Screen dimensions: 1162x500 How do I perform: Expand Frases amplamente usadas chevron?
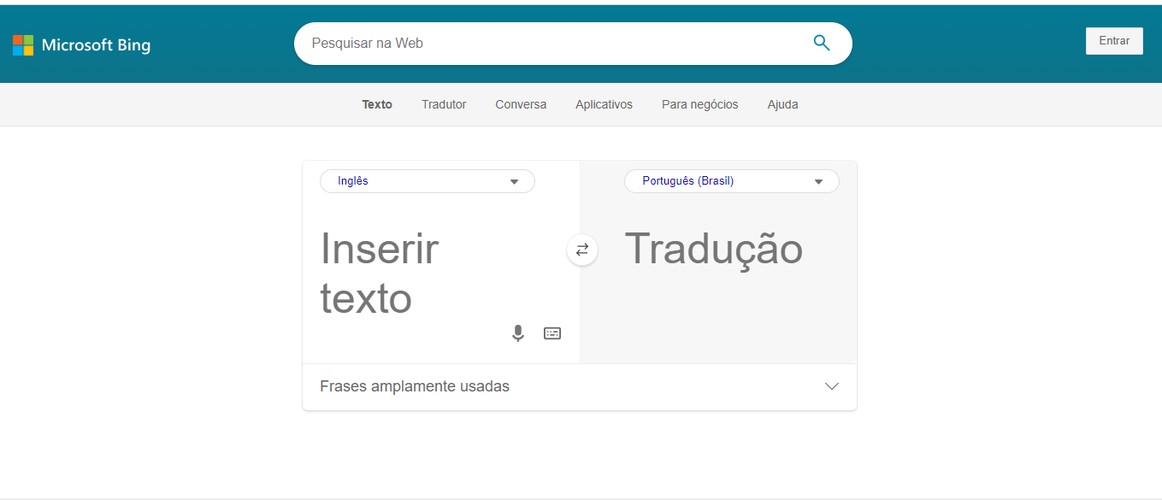[x=831, y=386]
